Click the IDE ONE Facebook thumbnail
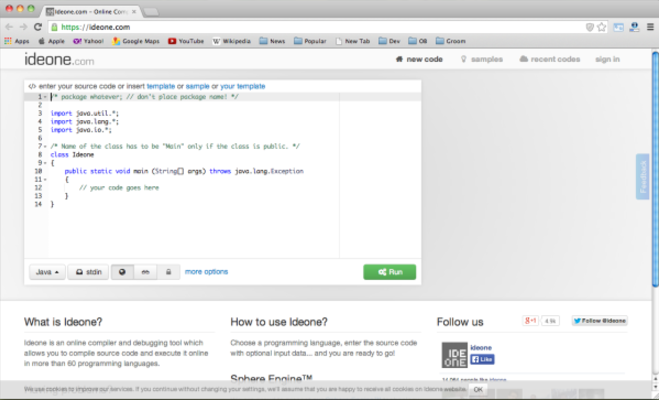662x400 pixels. pyautogui.click(x=454, y=355)
